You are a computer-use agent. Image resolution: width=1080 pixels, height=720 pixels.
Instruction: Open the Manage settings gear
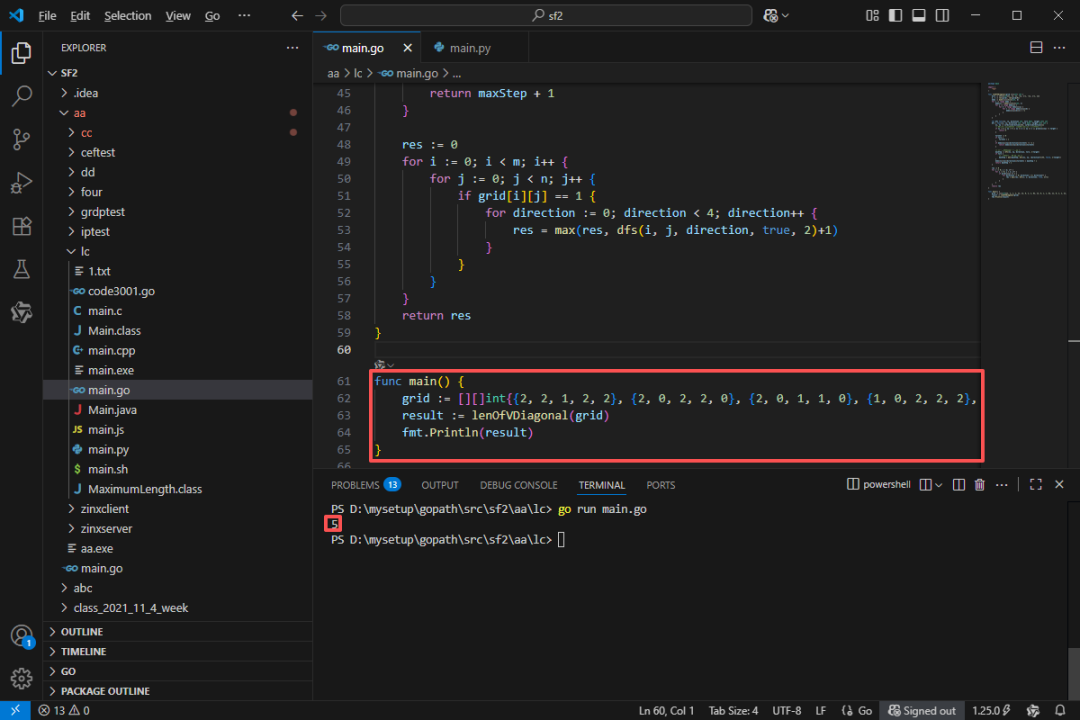tap(21, 677)
